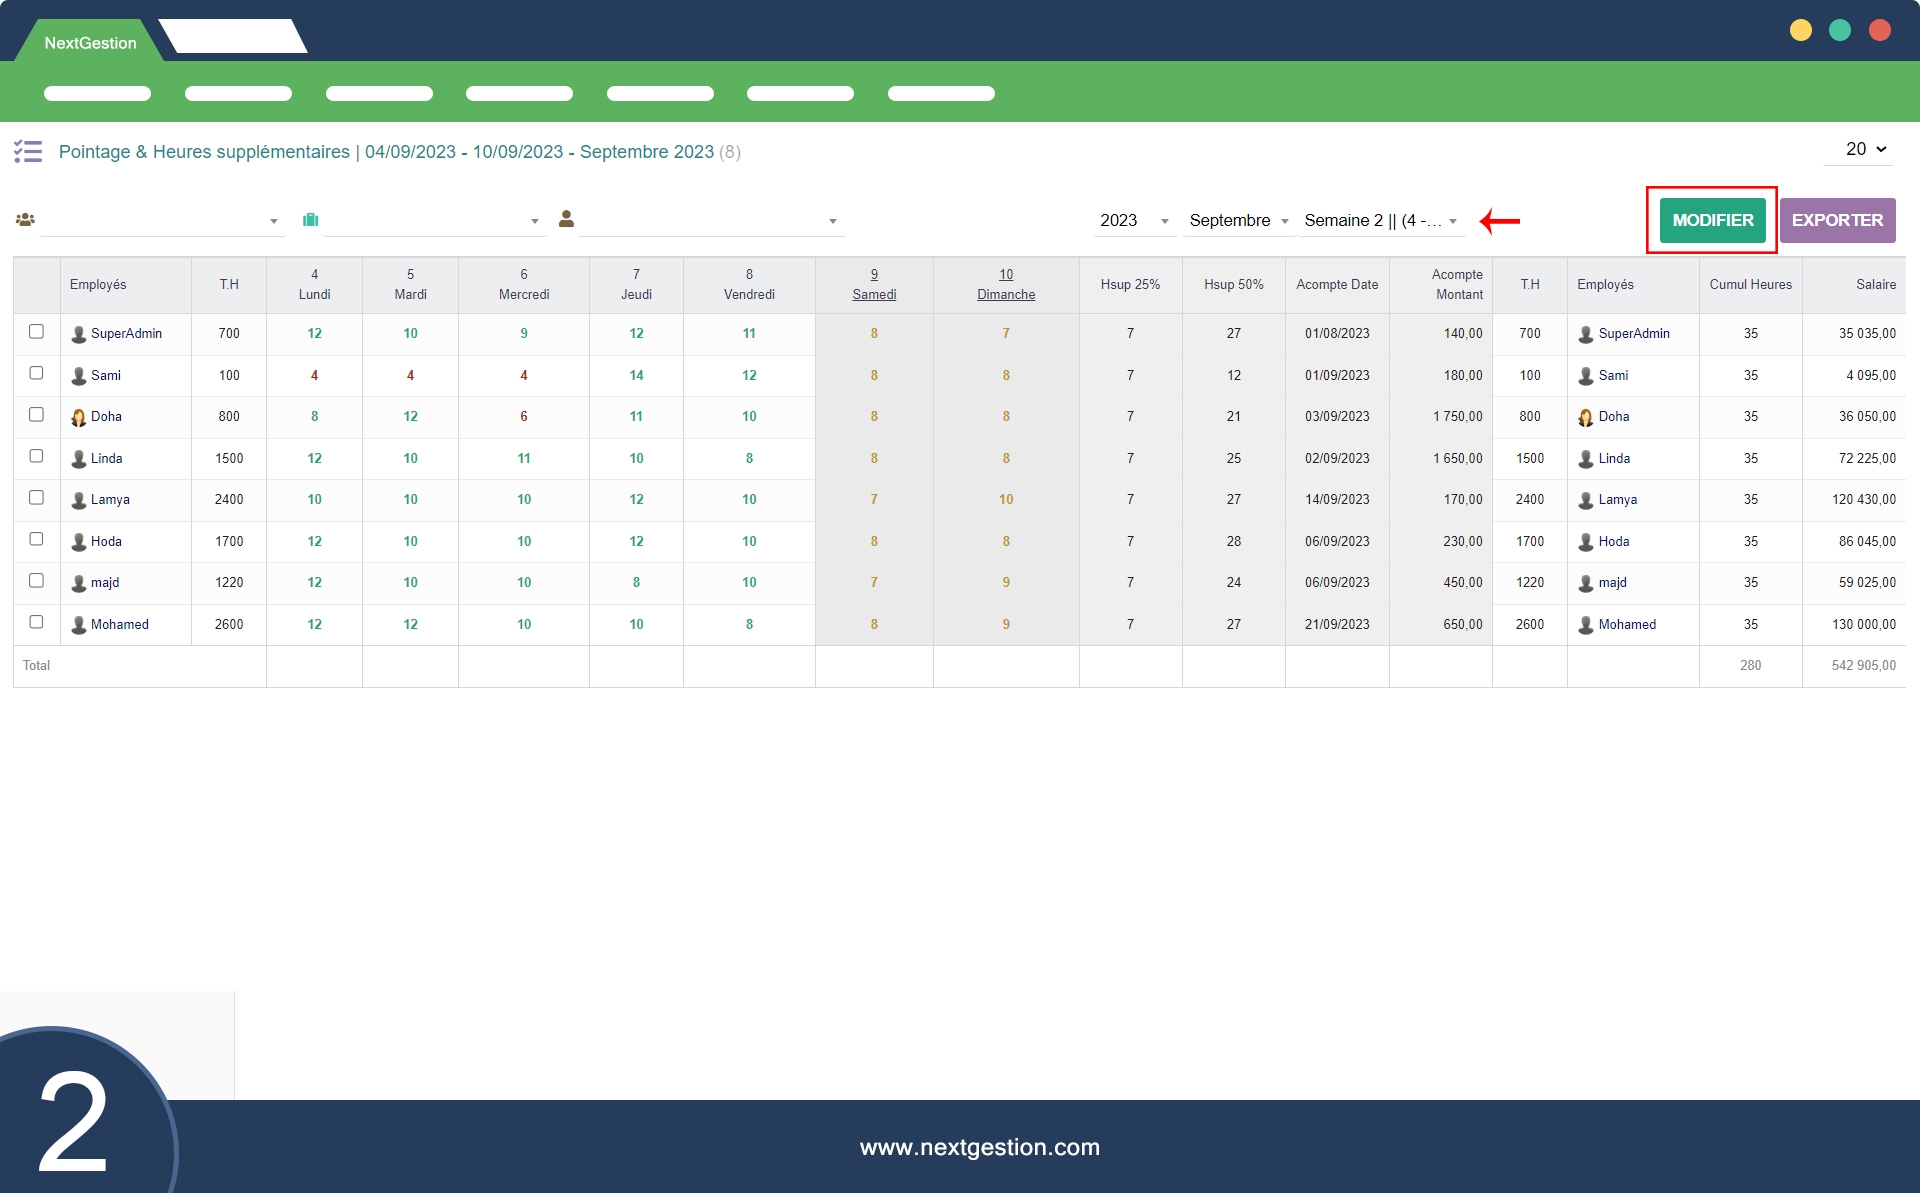
Task: Click SuperAdmin's avatar in the right Employés column
Action: 1586,334
